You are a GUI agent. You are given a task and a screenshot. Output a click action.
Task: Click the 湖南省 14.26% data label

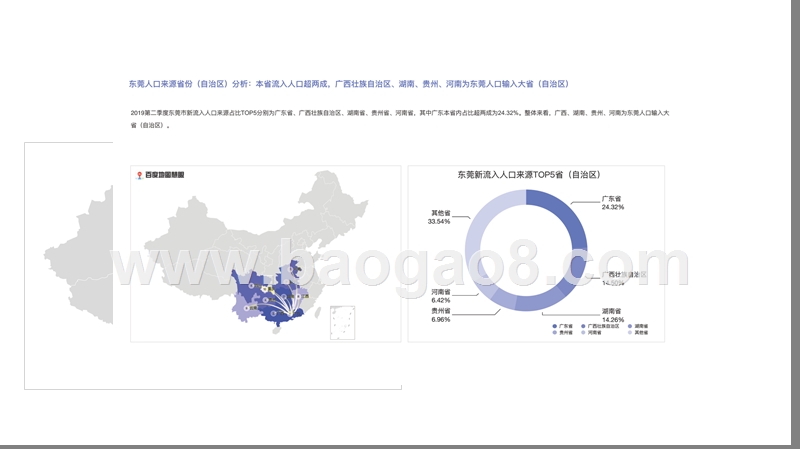pyautogui.click(x=612, y=315)
